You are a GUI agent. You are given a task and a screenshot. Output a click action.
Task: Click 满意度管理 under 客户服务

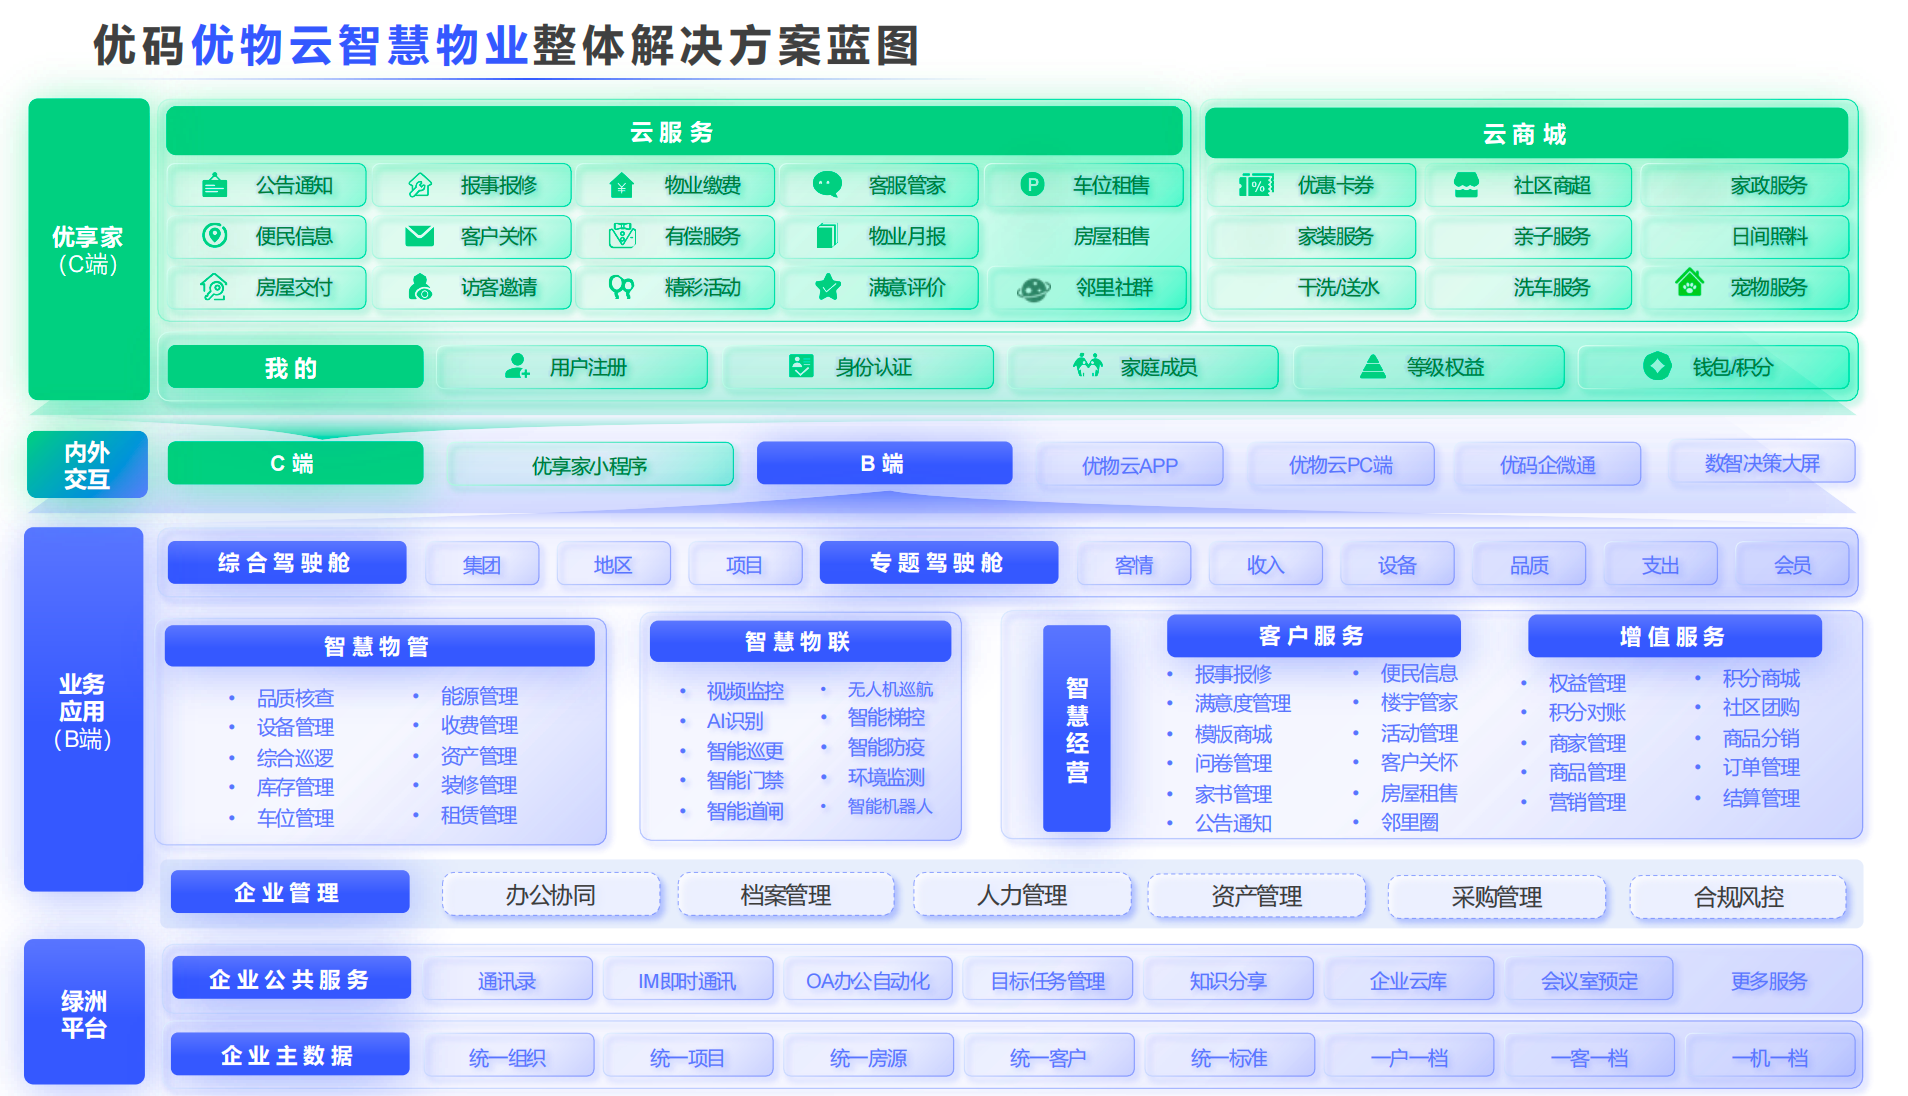tap(1242, 703)
